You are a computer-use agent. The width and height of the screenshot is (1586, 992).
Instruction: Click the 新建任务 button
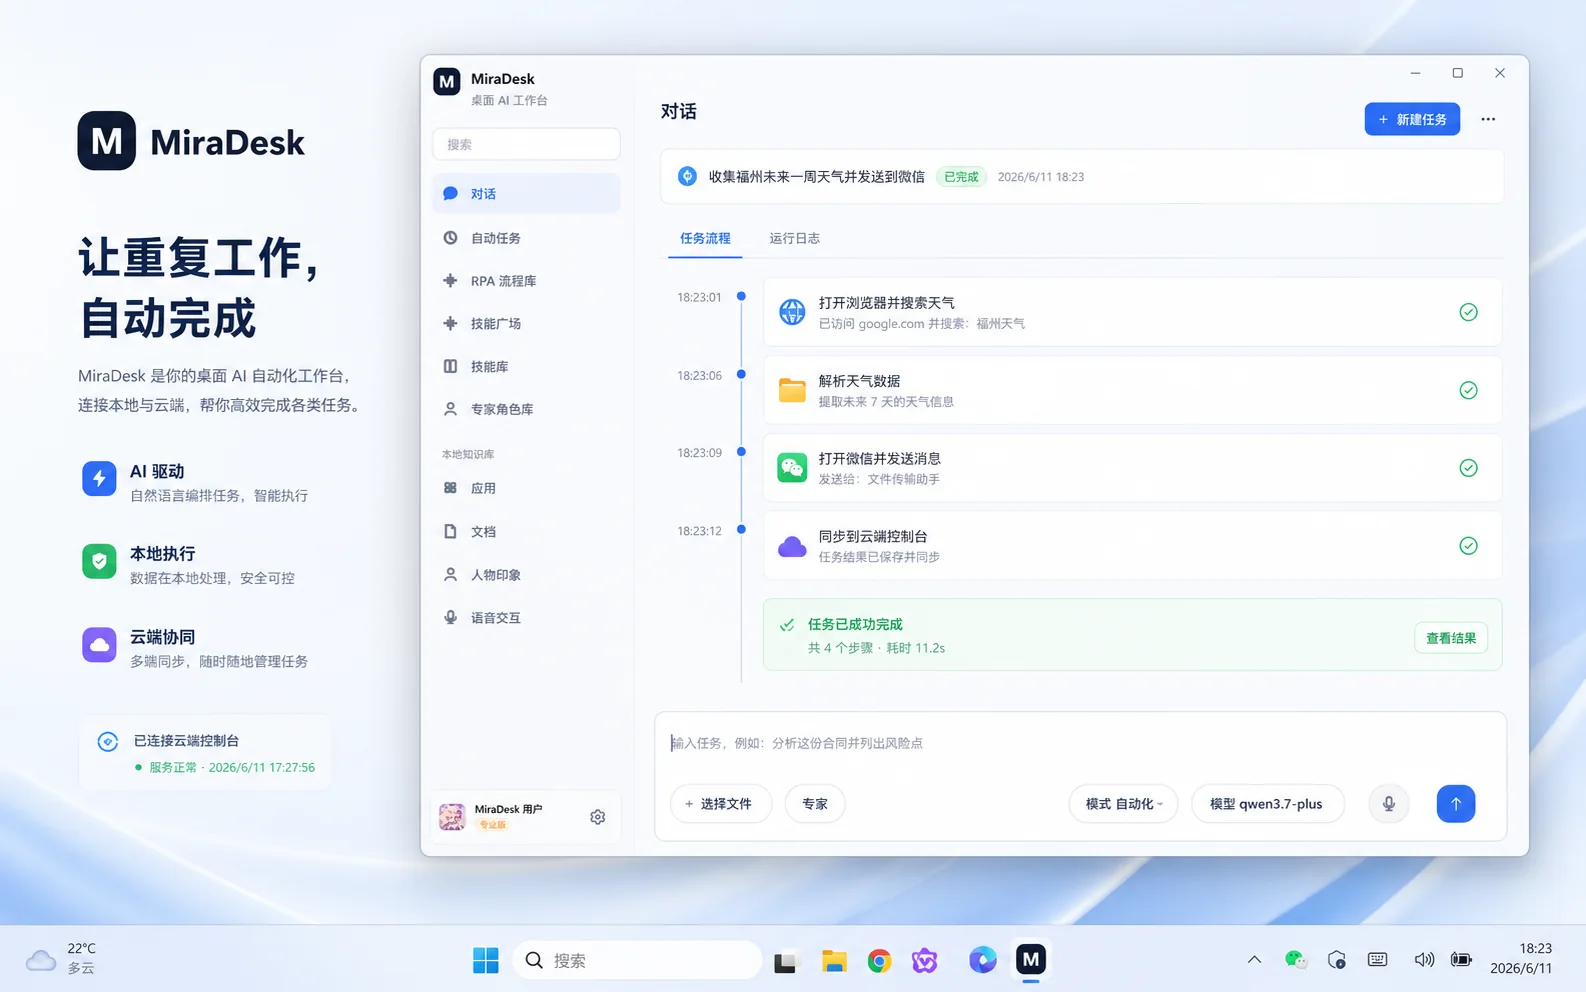(x=1412, y=119)
